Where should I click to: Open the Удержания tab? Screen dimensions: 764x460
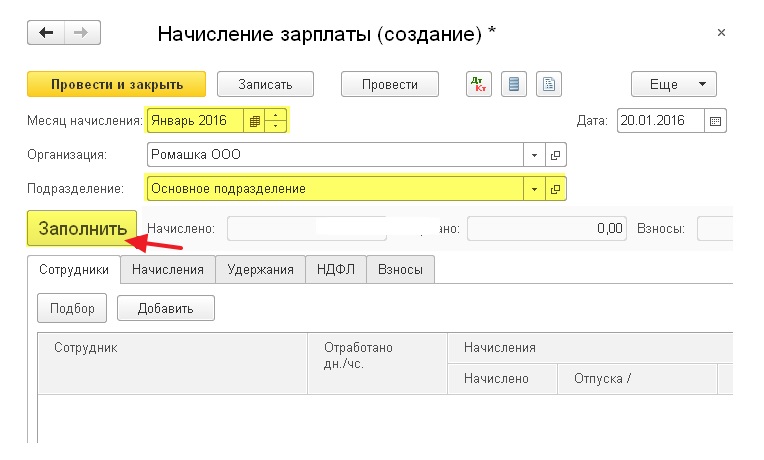pos(260,269)
